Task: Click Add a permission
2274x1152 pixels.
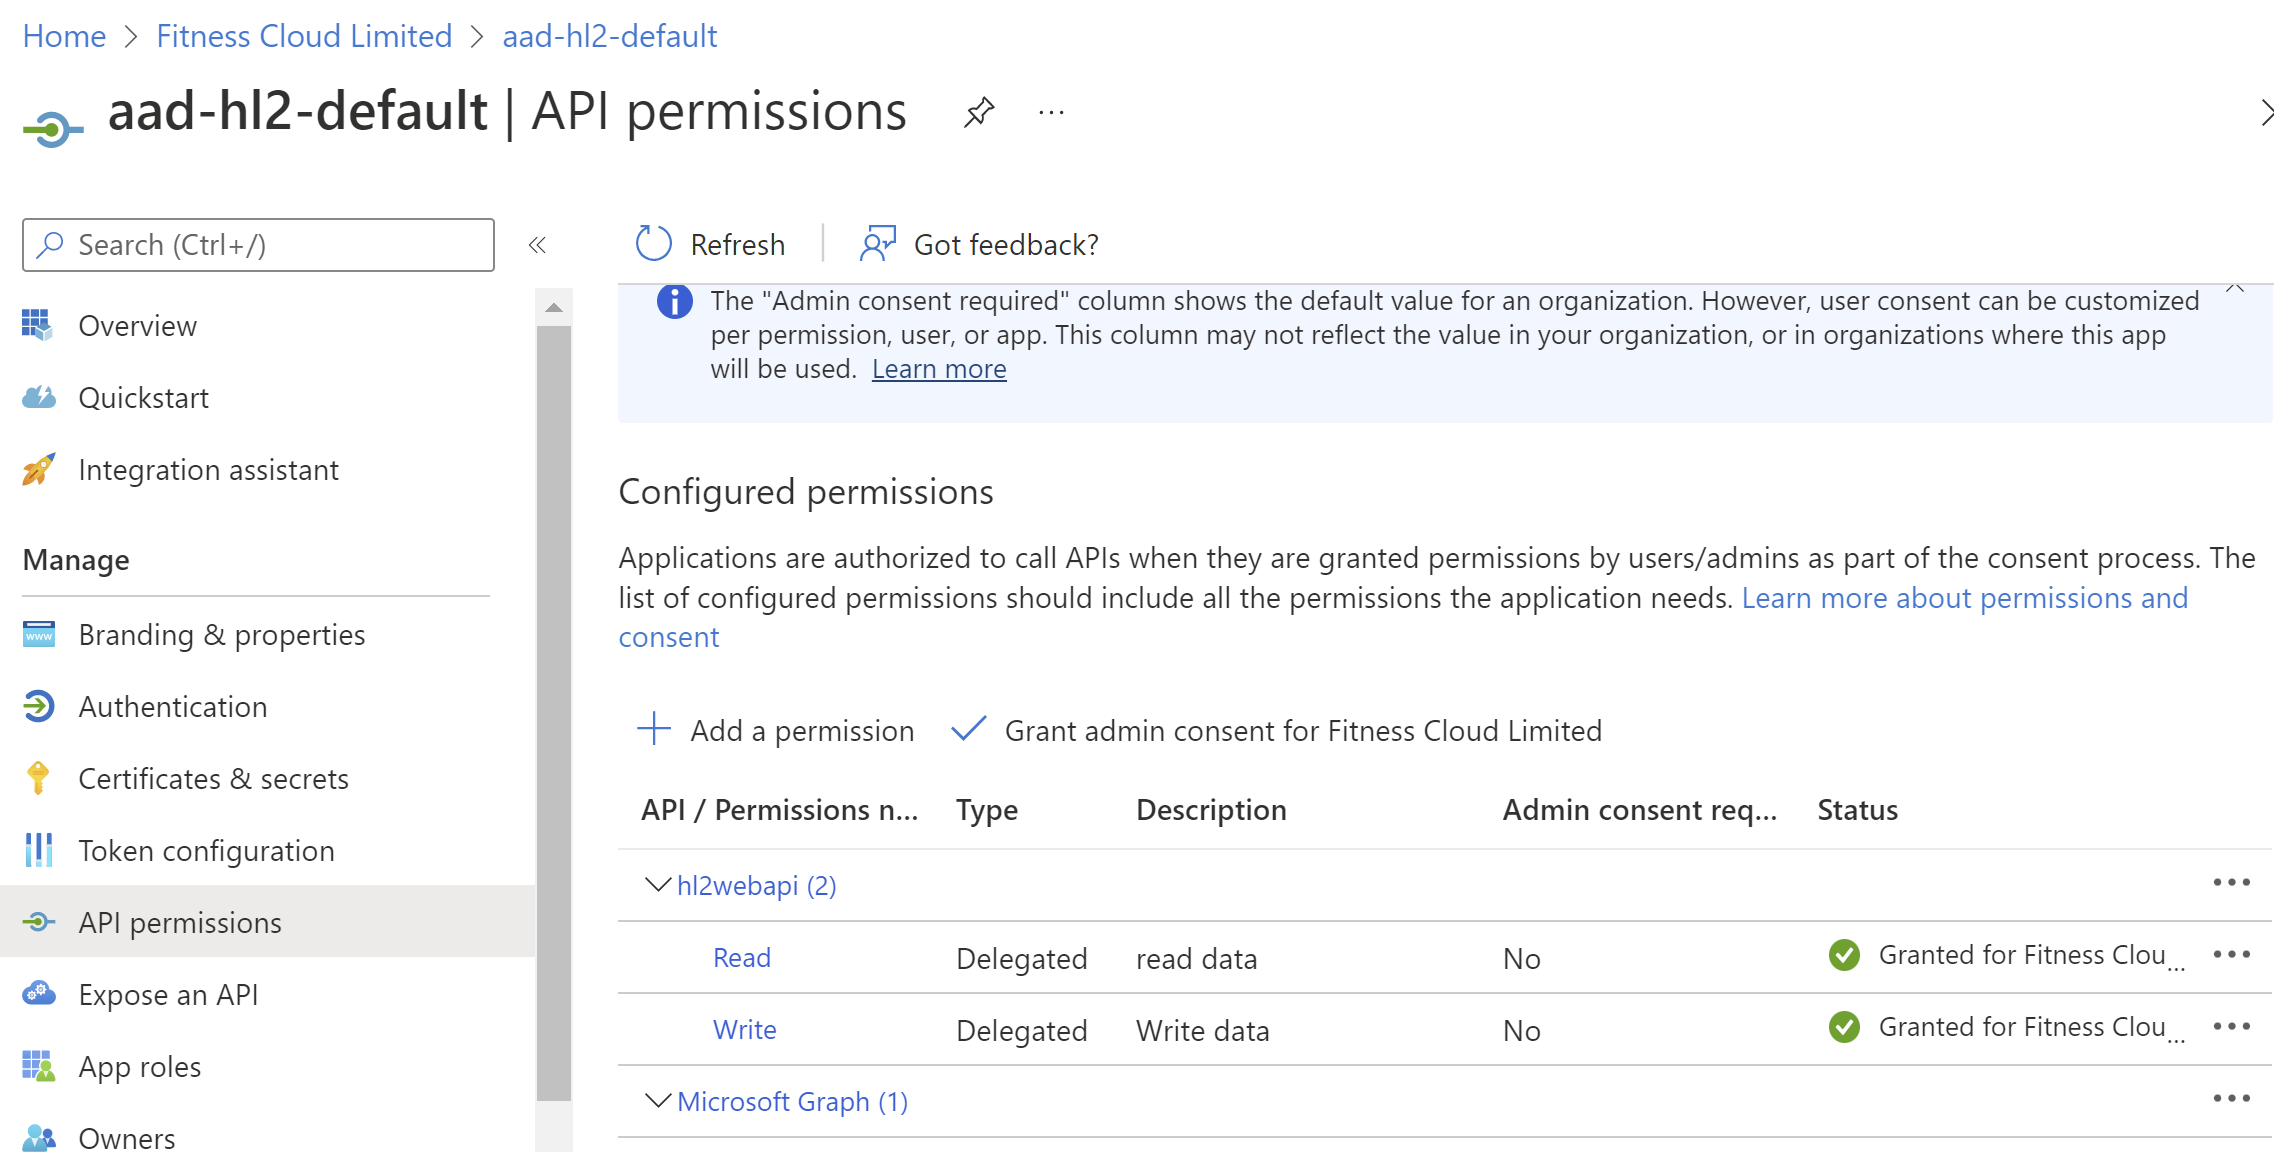Action: 776,730
